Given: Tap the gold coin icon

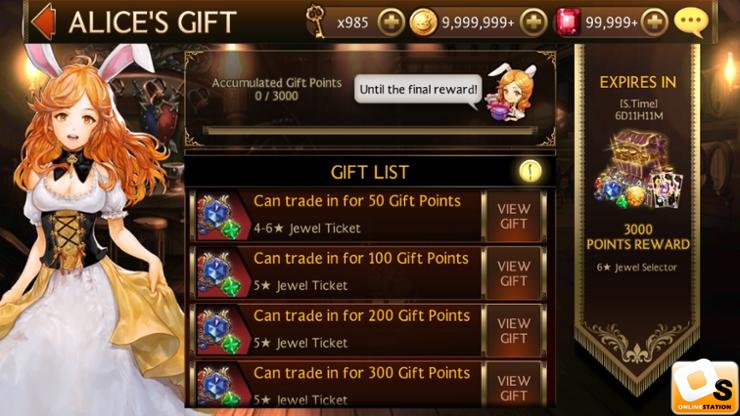Looking at the screenshot, I should (422, 22).
